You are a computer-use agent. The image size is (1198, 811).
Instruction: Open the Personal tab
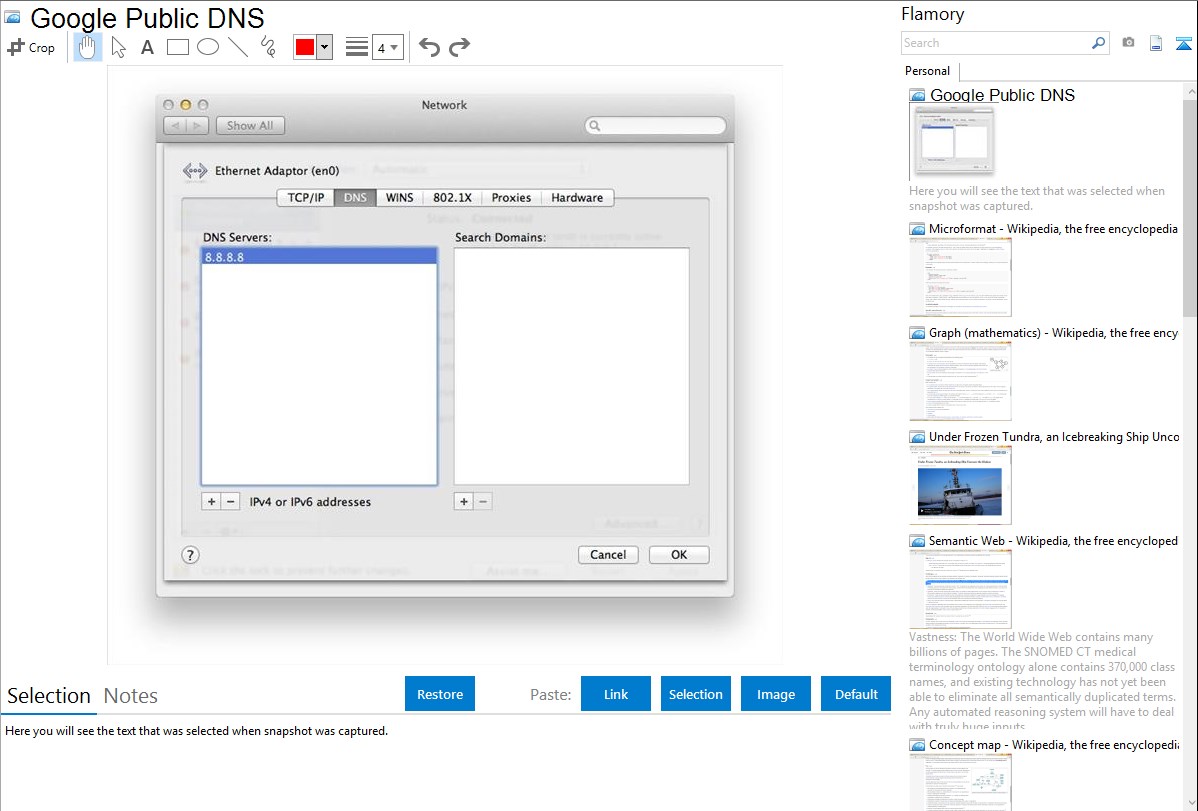click(928, 71)
